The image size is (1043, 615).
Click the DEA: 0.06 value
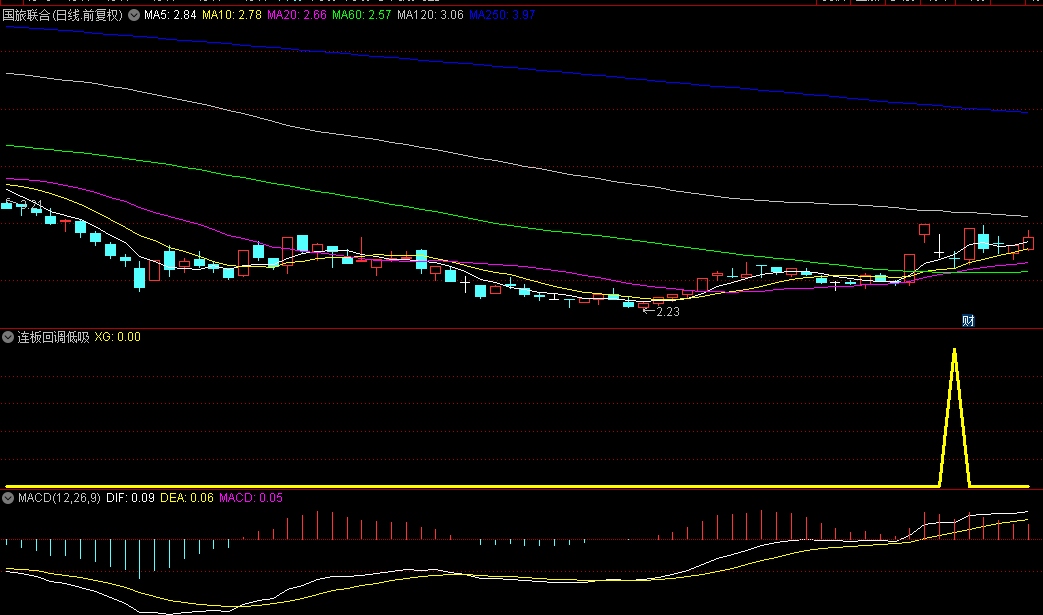coord(187,498)
